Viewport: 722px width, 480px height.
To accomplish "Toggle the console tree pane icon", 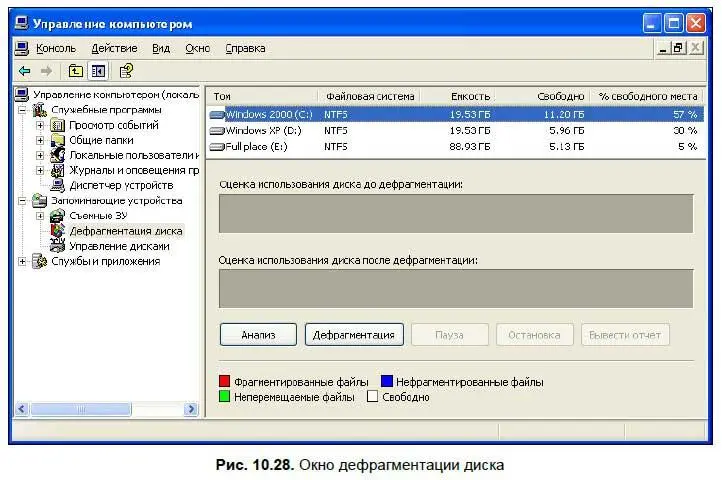I will point(98,71).
